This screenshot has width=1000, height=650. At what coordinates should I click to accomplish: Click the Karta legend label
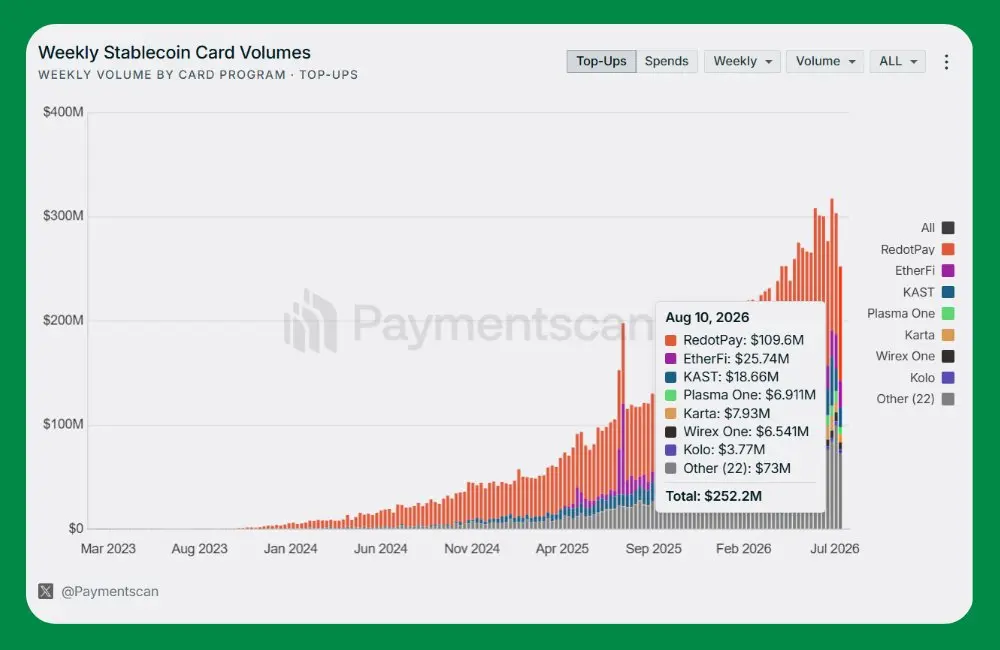[920, 335]
